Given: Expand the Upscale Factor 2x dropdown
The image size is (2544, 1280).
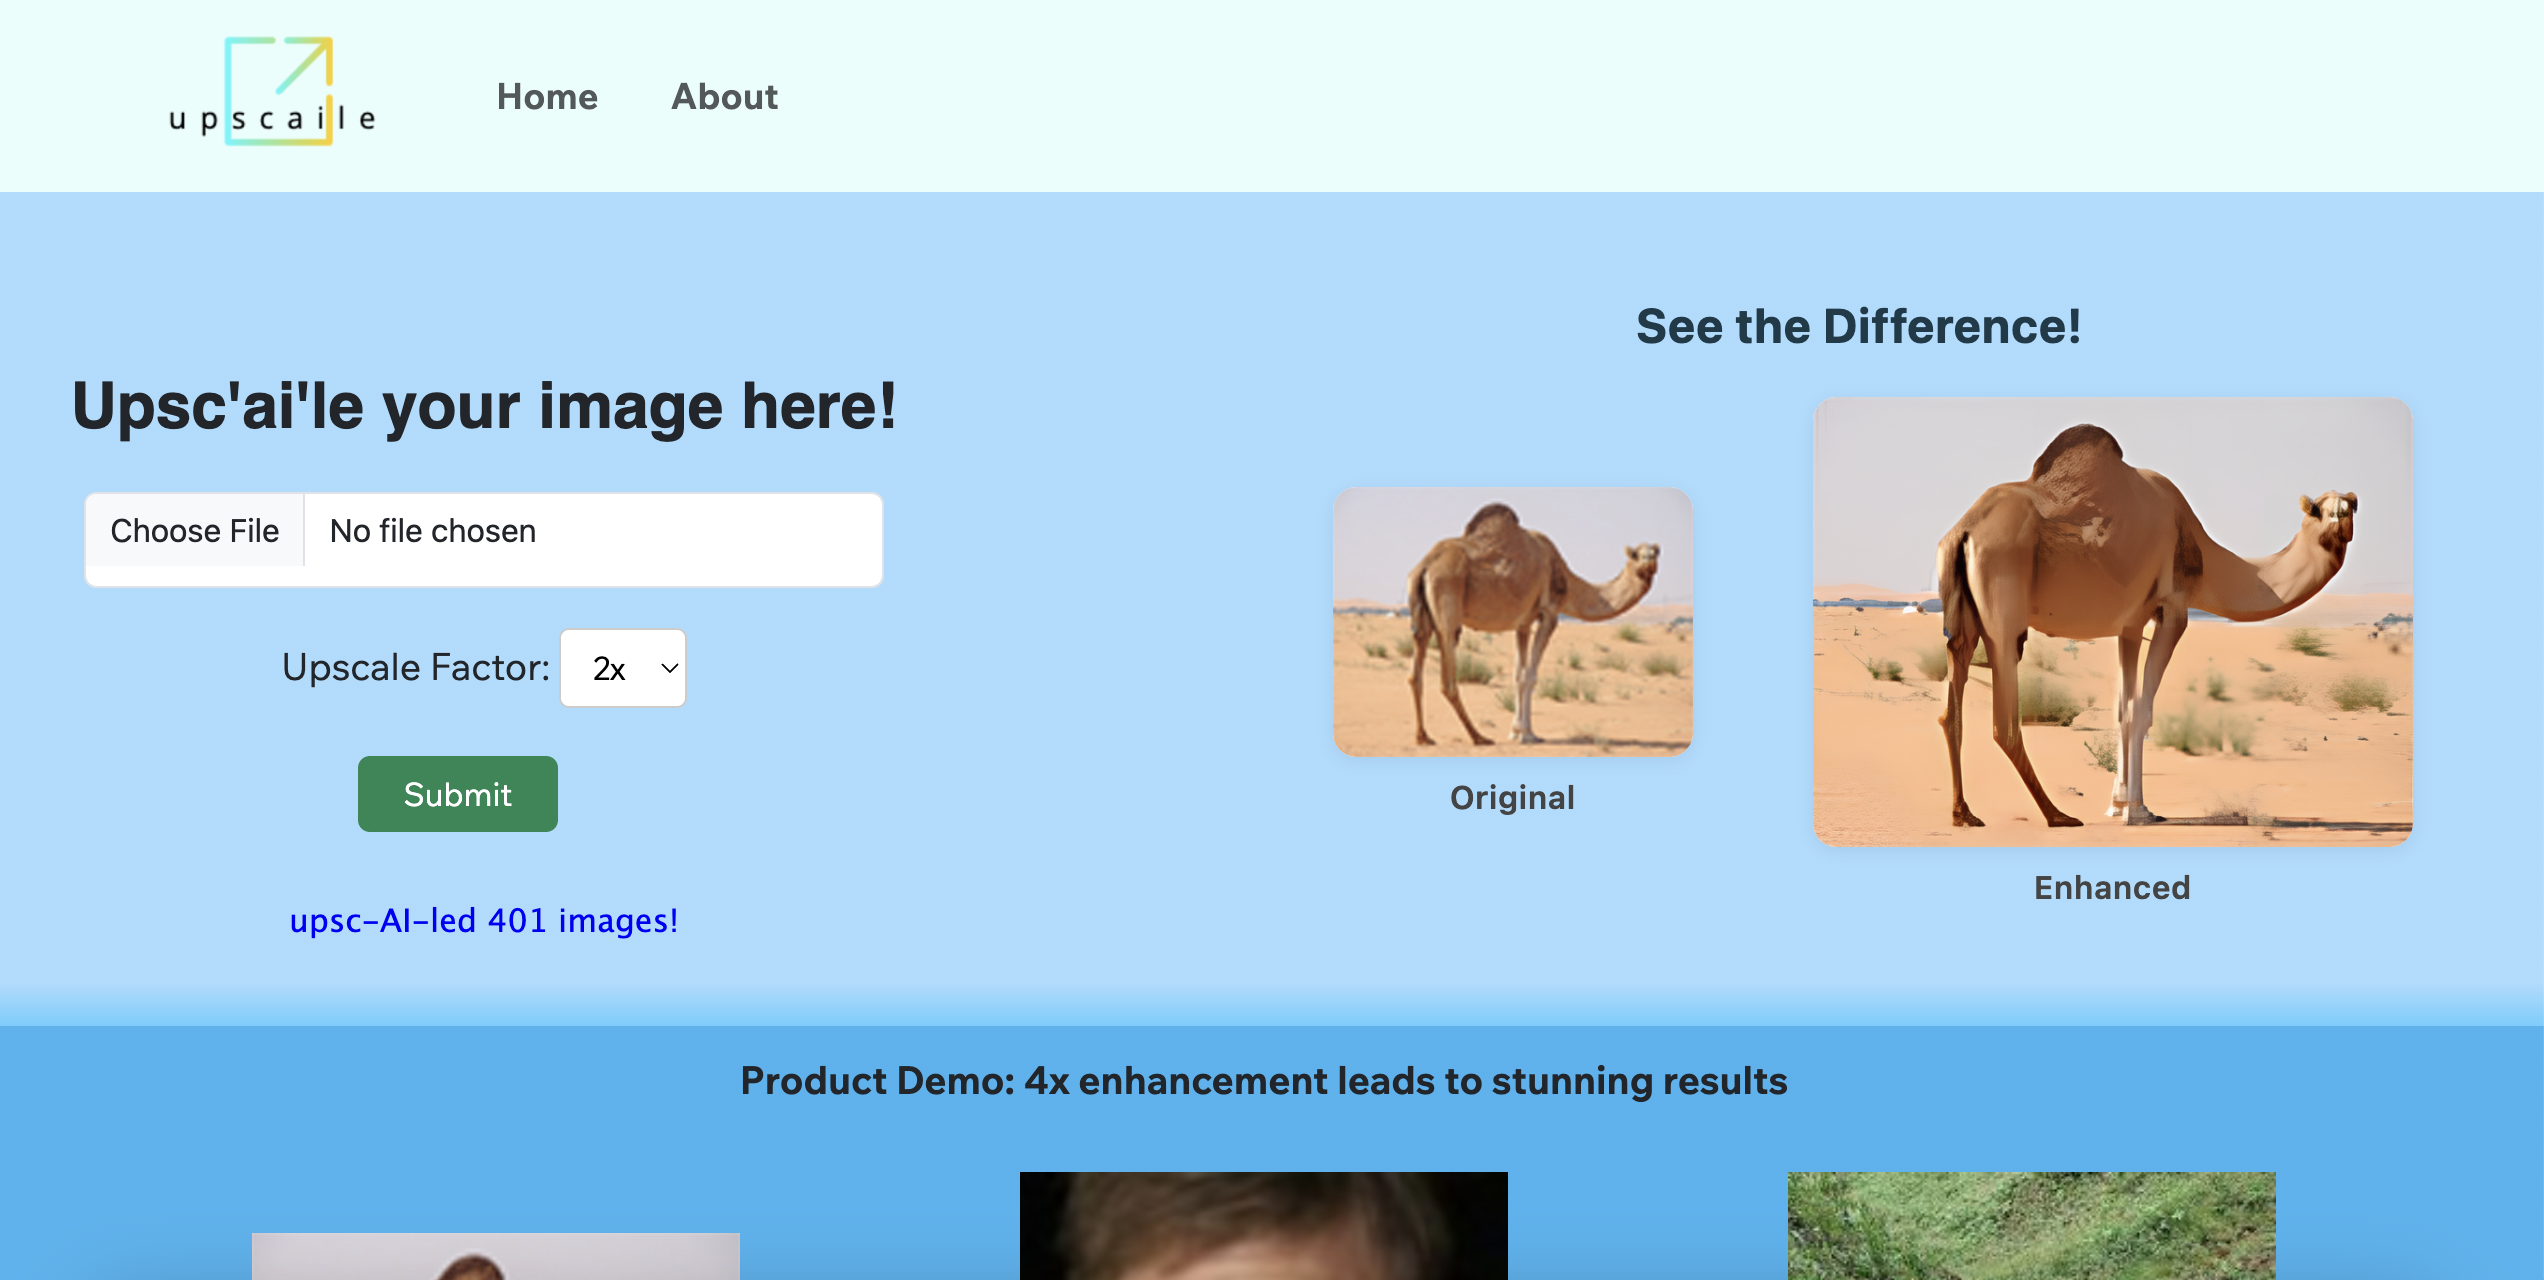Looking at the screenshot, I should (622, 668).
